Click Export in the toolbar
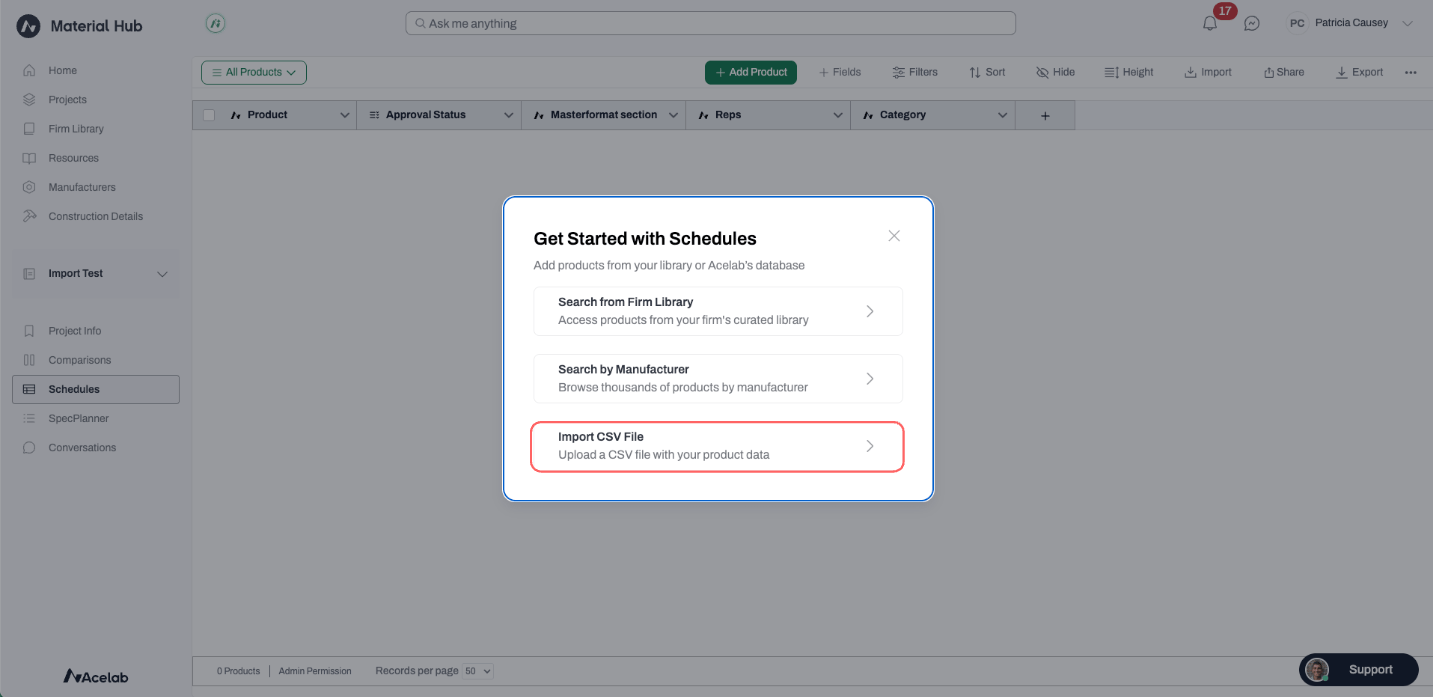Screen dimensions: 1433x697 [x=1360, y=72]
